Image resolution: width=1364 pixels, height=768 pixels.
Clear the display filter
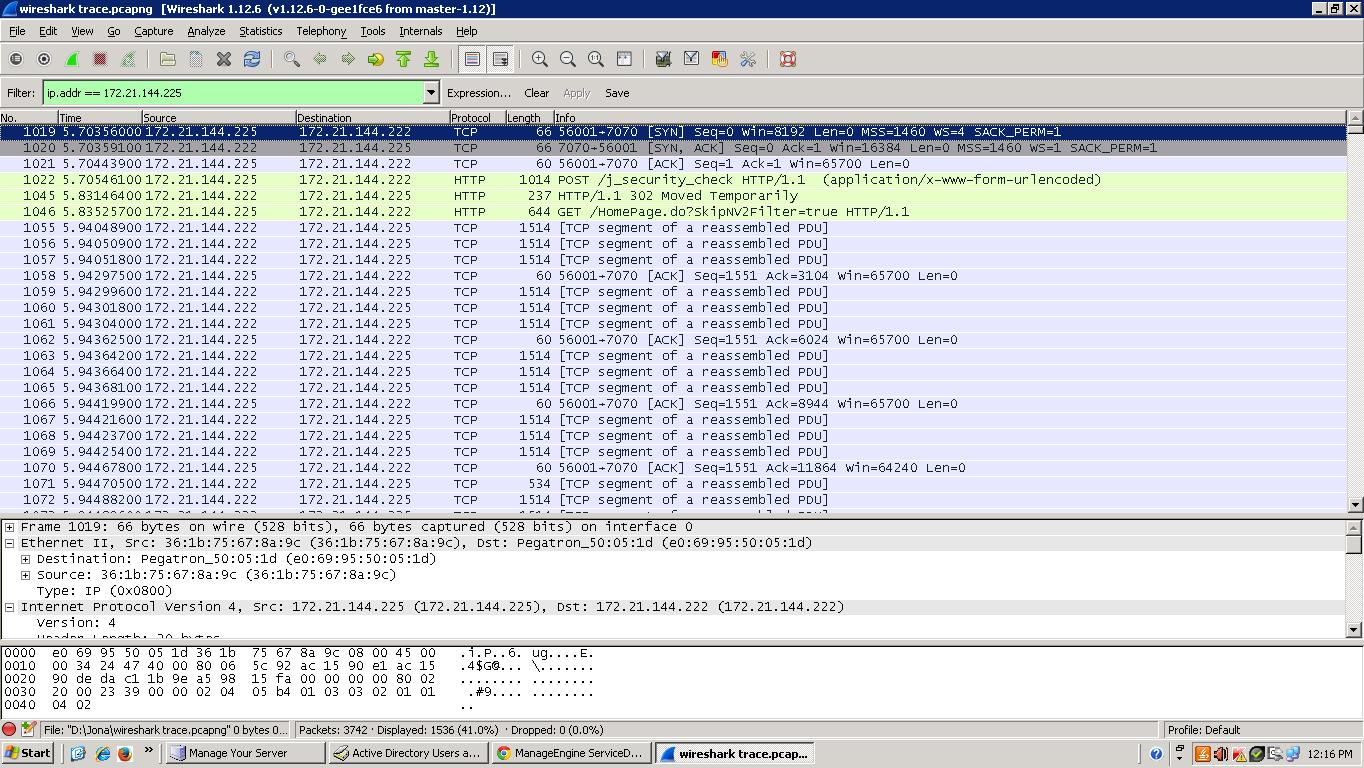click(536, 93)
